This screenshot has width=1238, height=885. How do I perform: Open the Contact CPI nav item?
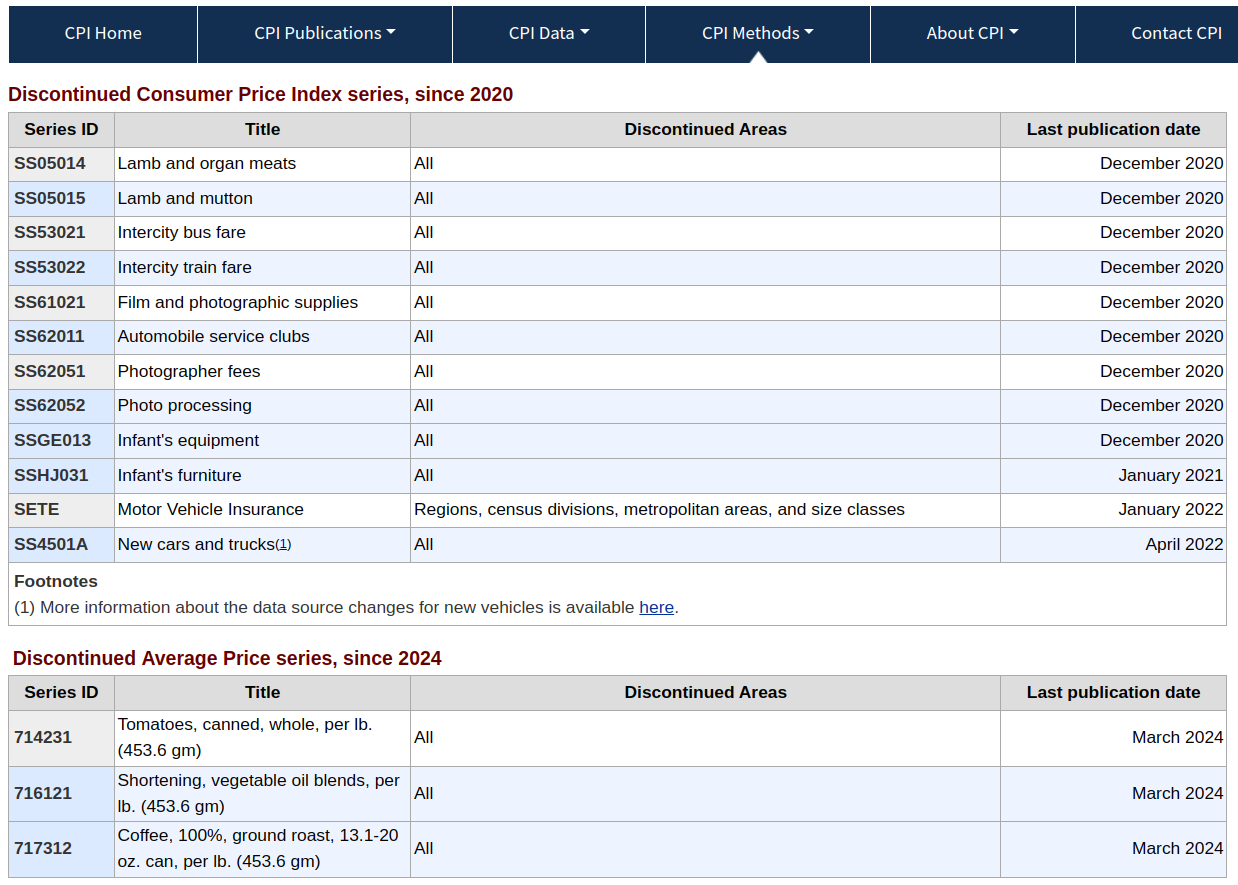coord(1175,33)
